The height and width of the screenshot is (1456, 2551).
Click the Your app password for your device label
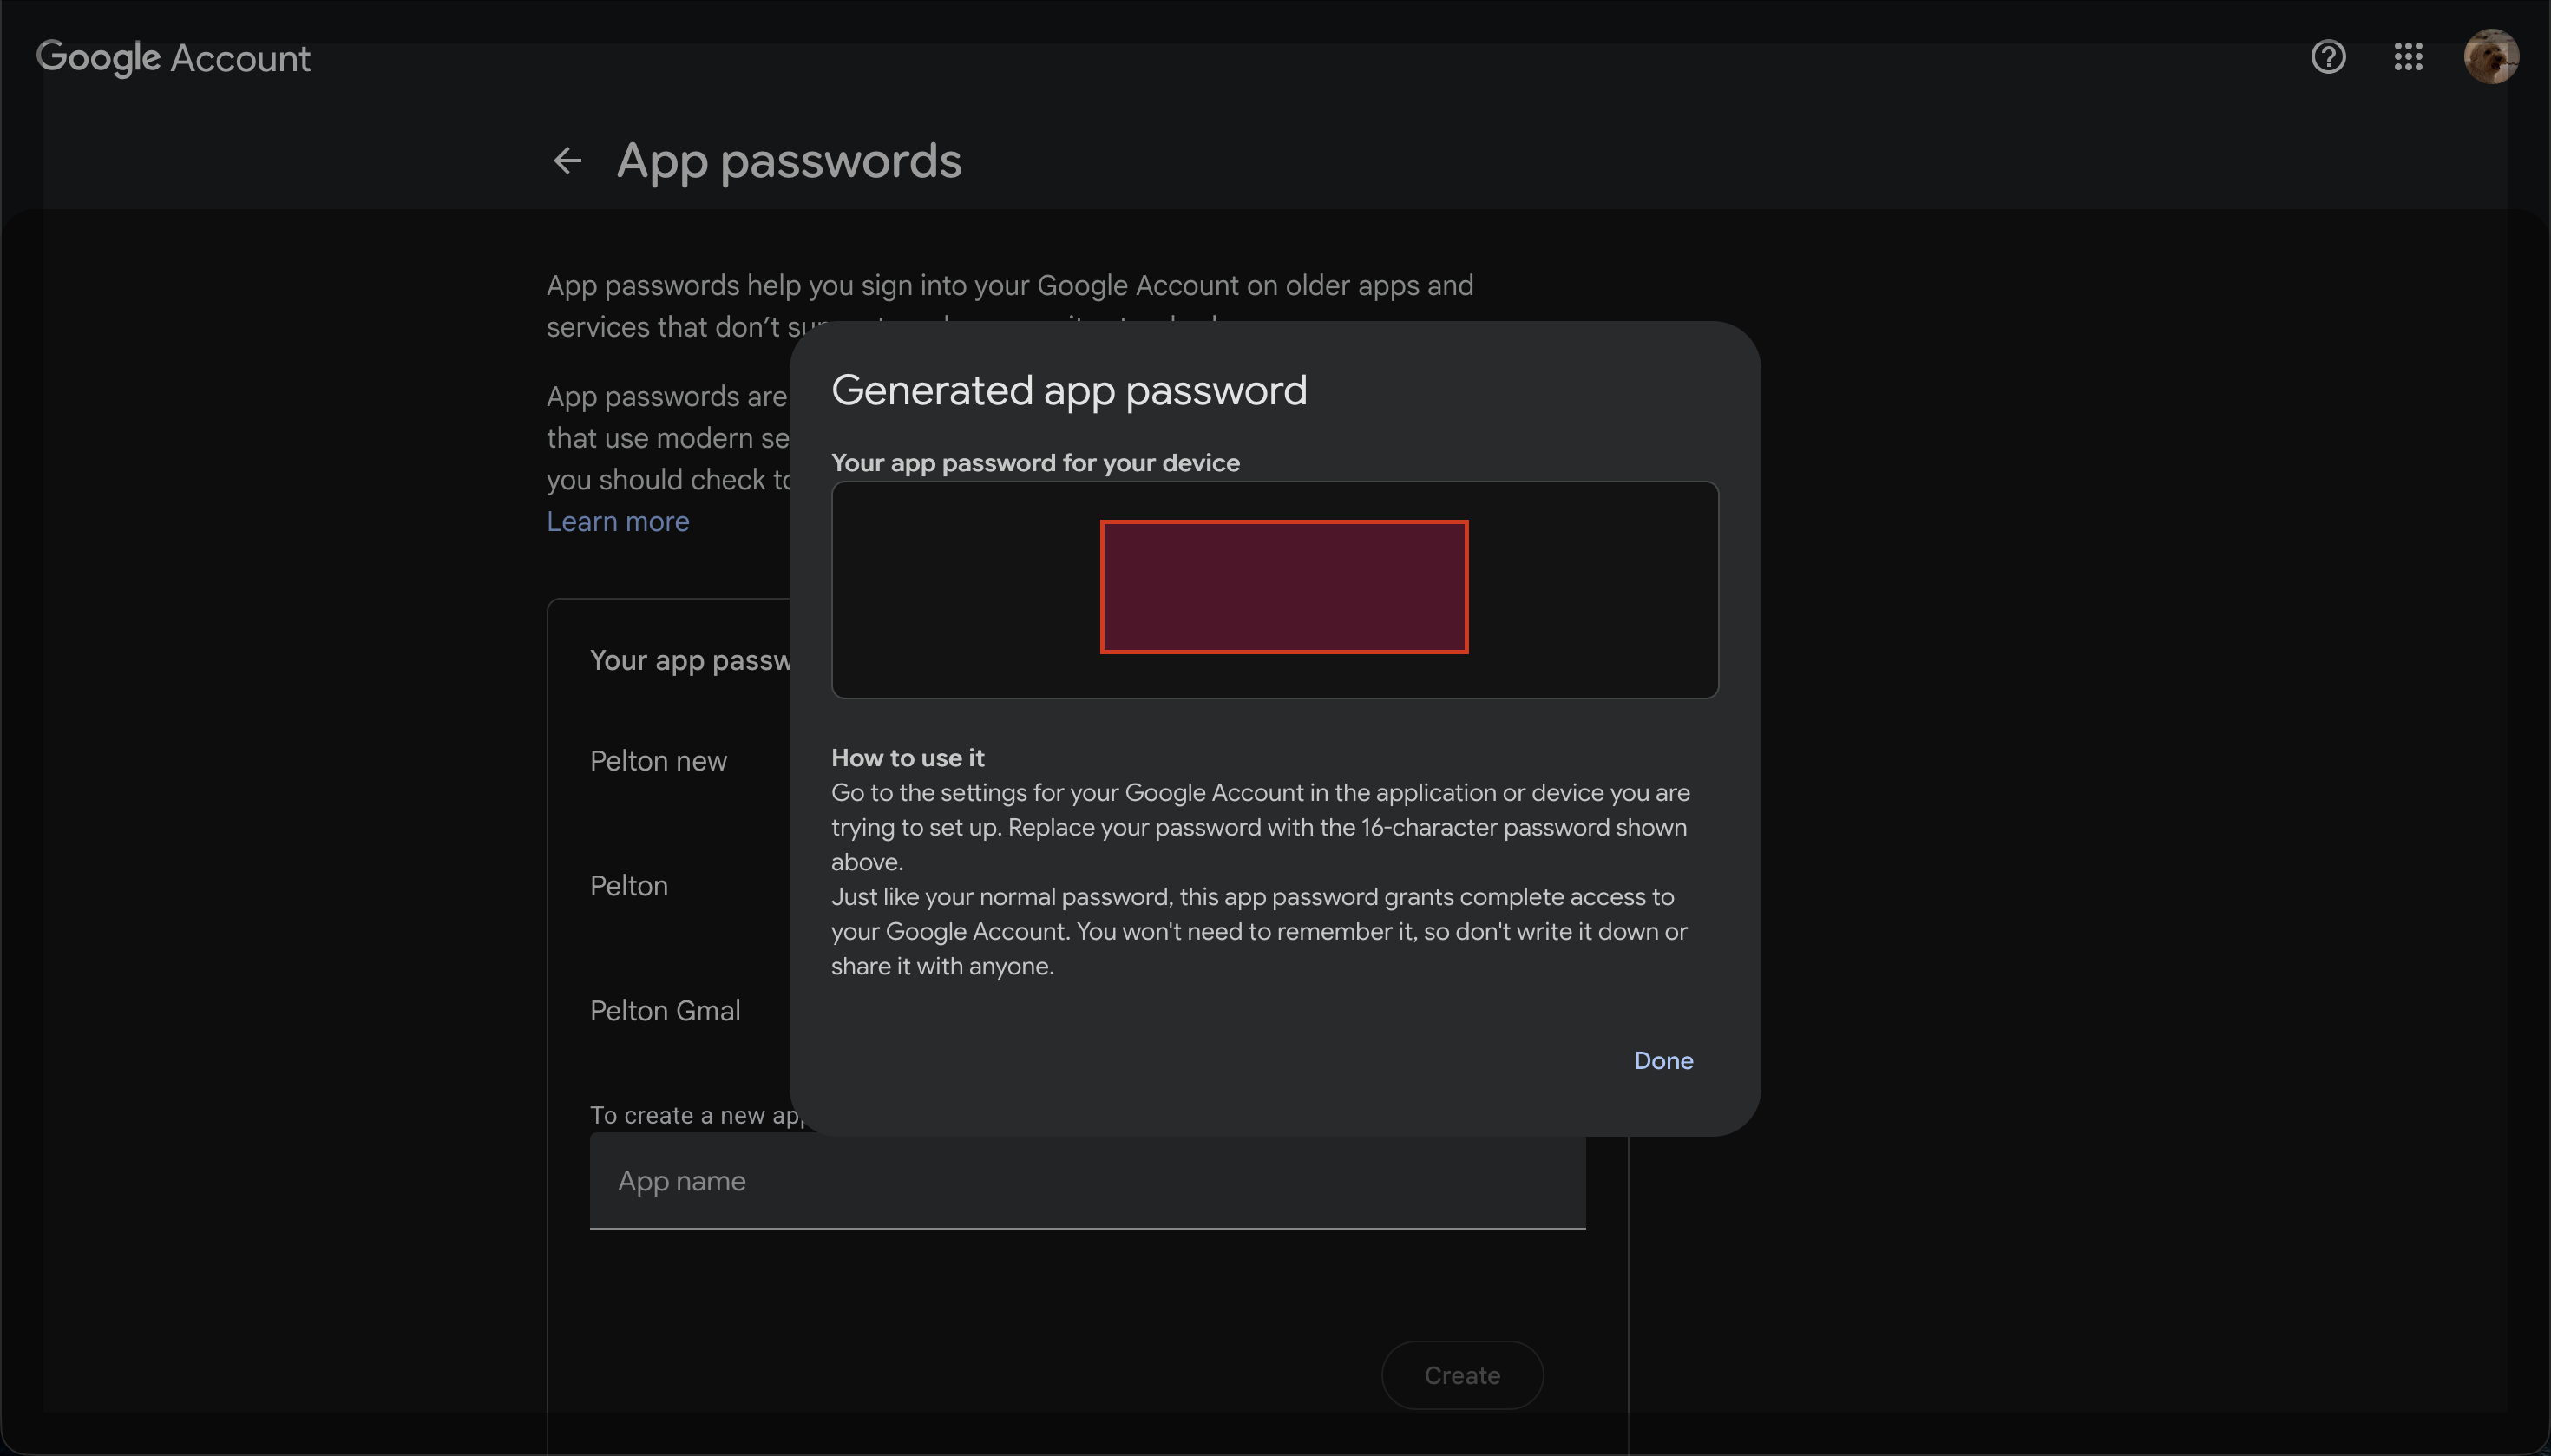1035,463
